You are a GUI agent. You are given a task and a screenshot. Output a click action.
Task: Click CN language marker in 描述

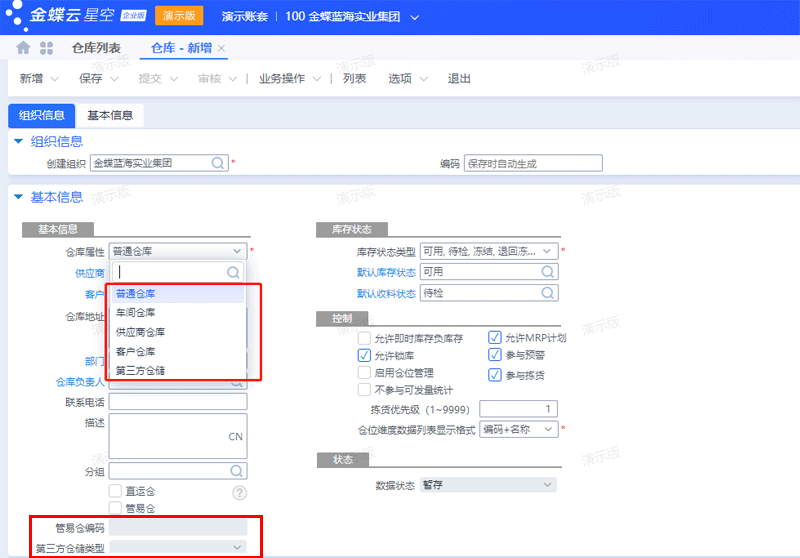[235, 437]
